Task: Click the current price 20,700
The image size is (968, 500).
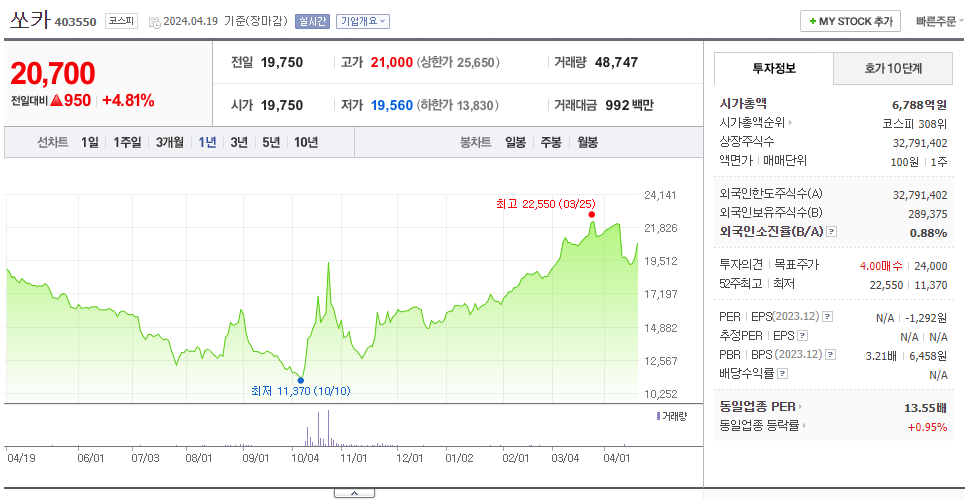Action: pyautogui.click(x=53, y=73)
